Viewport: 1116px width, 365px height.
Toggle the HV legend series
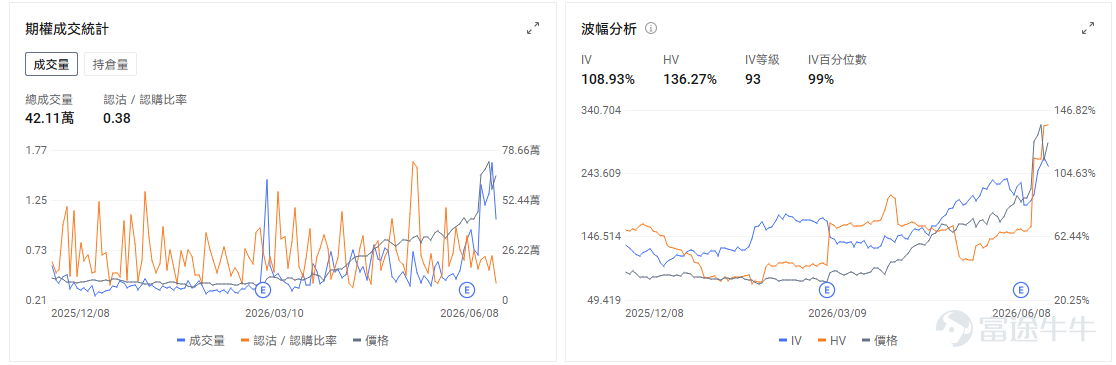click(x=832, y=341)
